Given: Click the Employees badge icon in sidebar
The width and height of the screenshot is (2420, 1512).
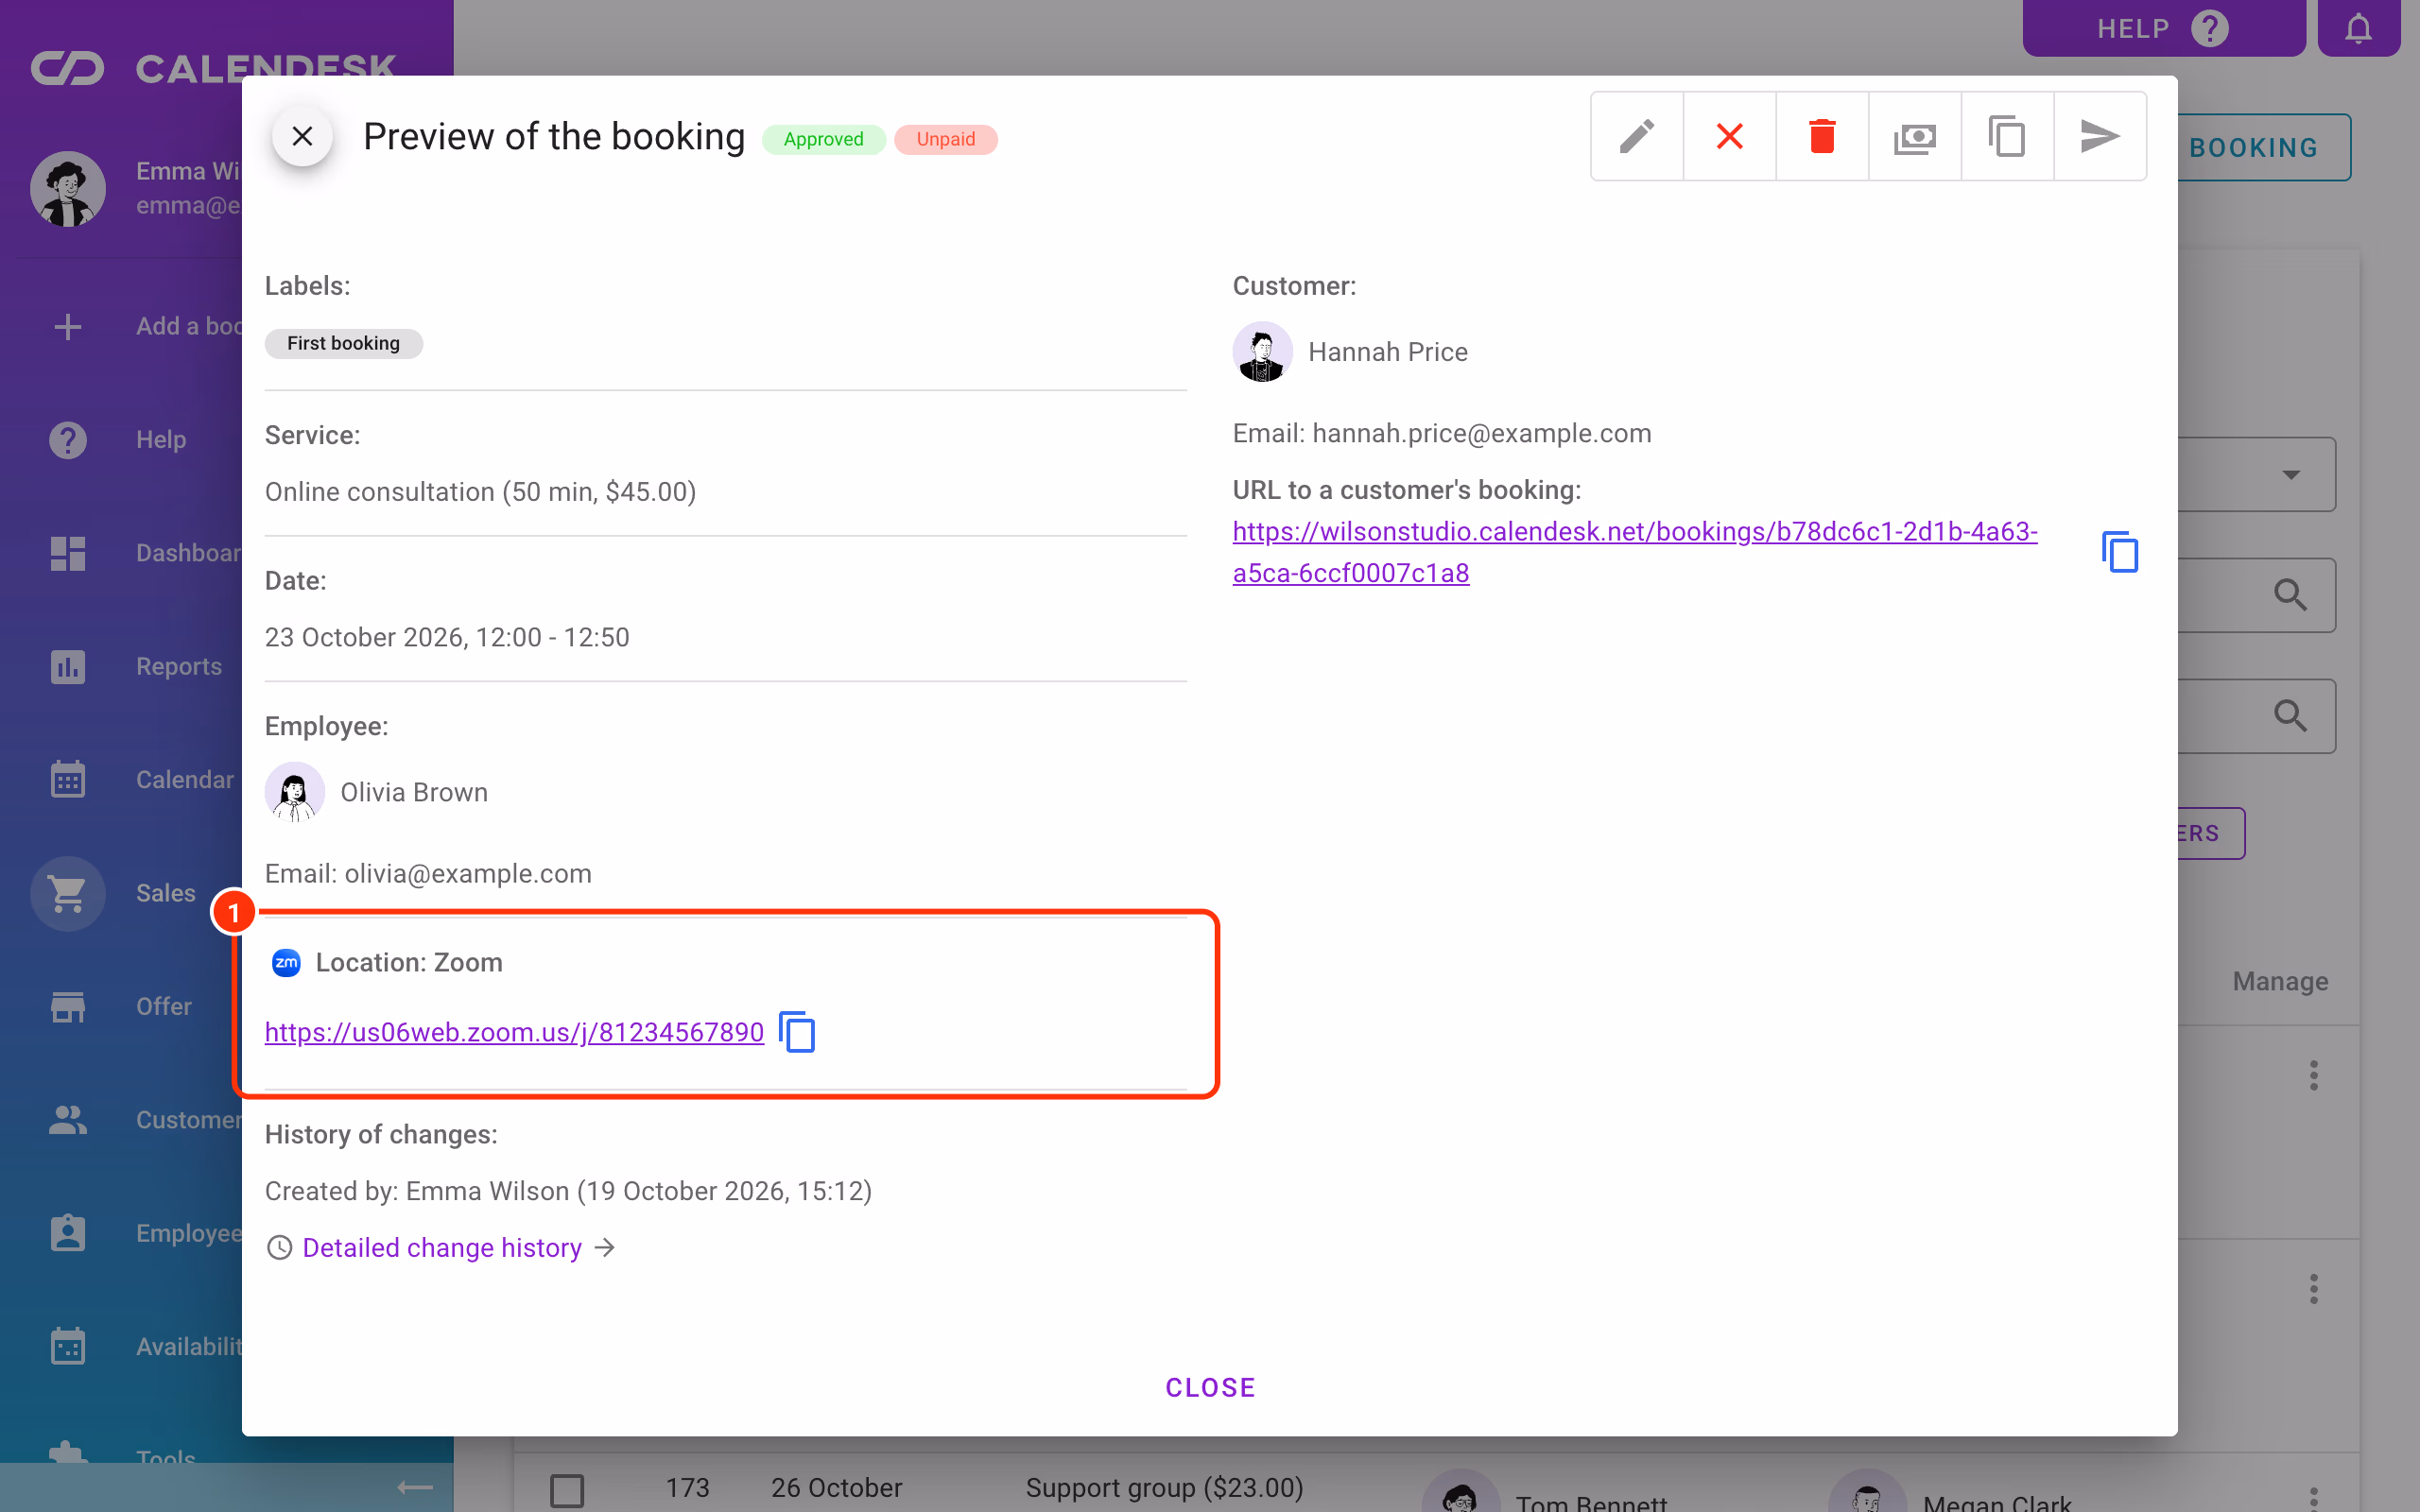Looking at the screenshot, I should pos(68,1233).
